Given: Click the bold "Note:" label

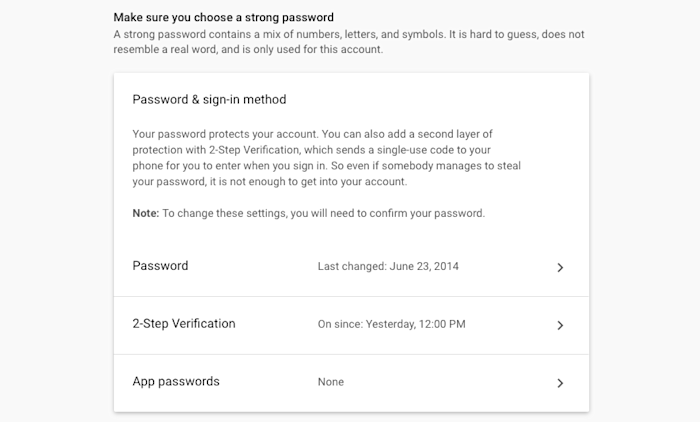Looking at the screenshot, I should pos(146,213).
